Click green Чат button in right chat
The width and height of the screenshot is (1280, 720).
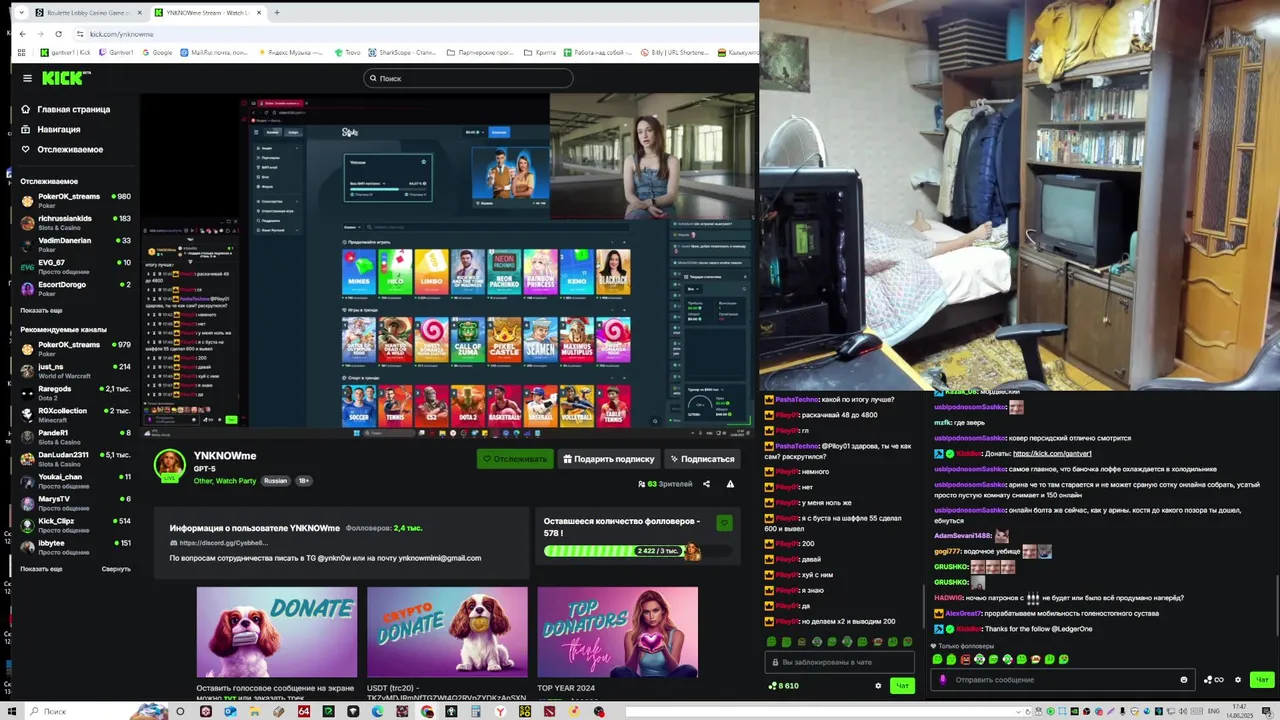[x=1262, y=680]
